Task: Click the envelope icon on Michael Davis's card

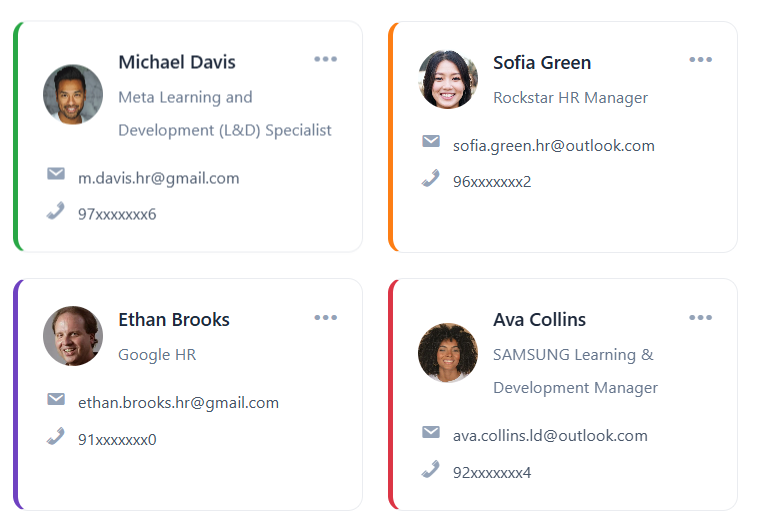Action: tap(56, 174)
